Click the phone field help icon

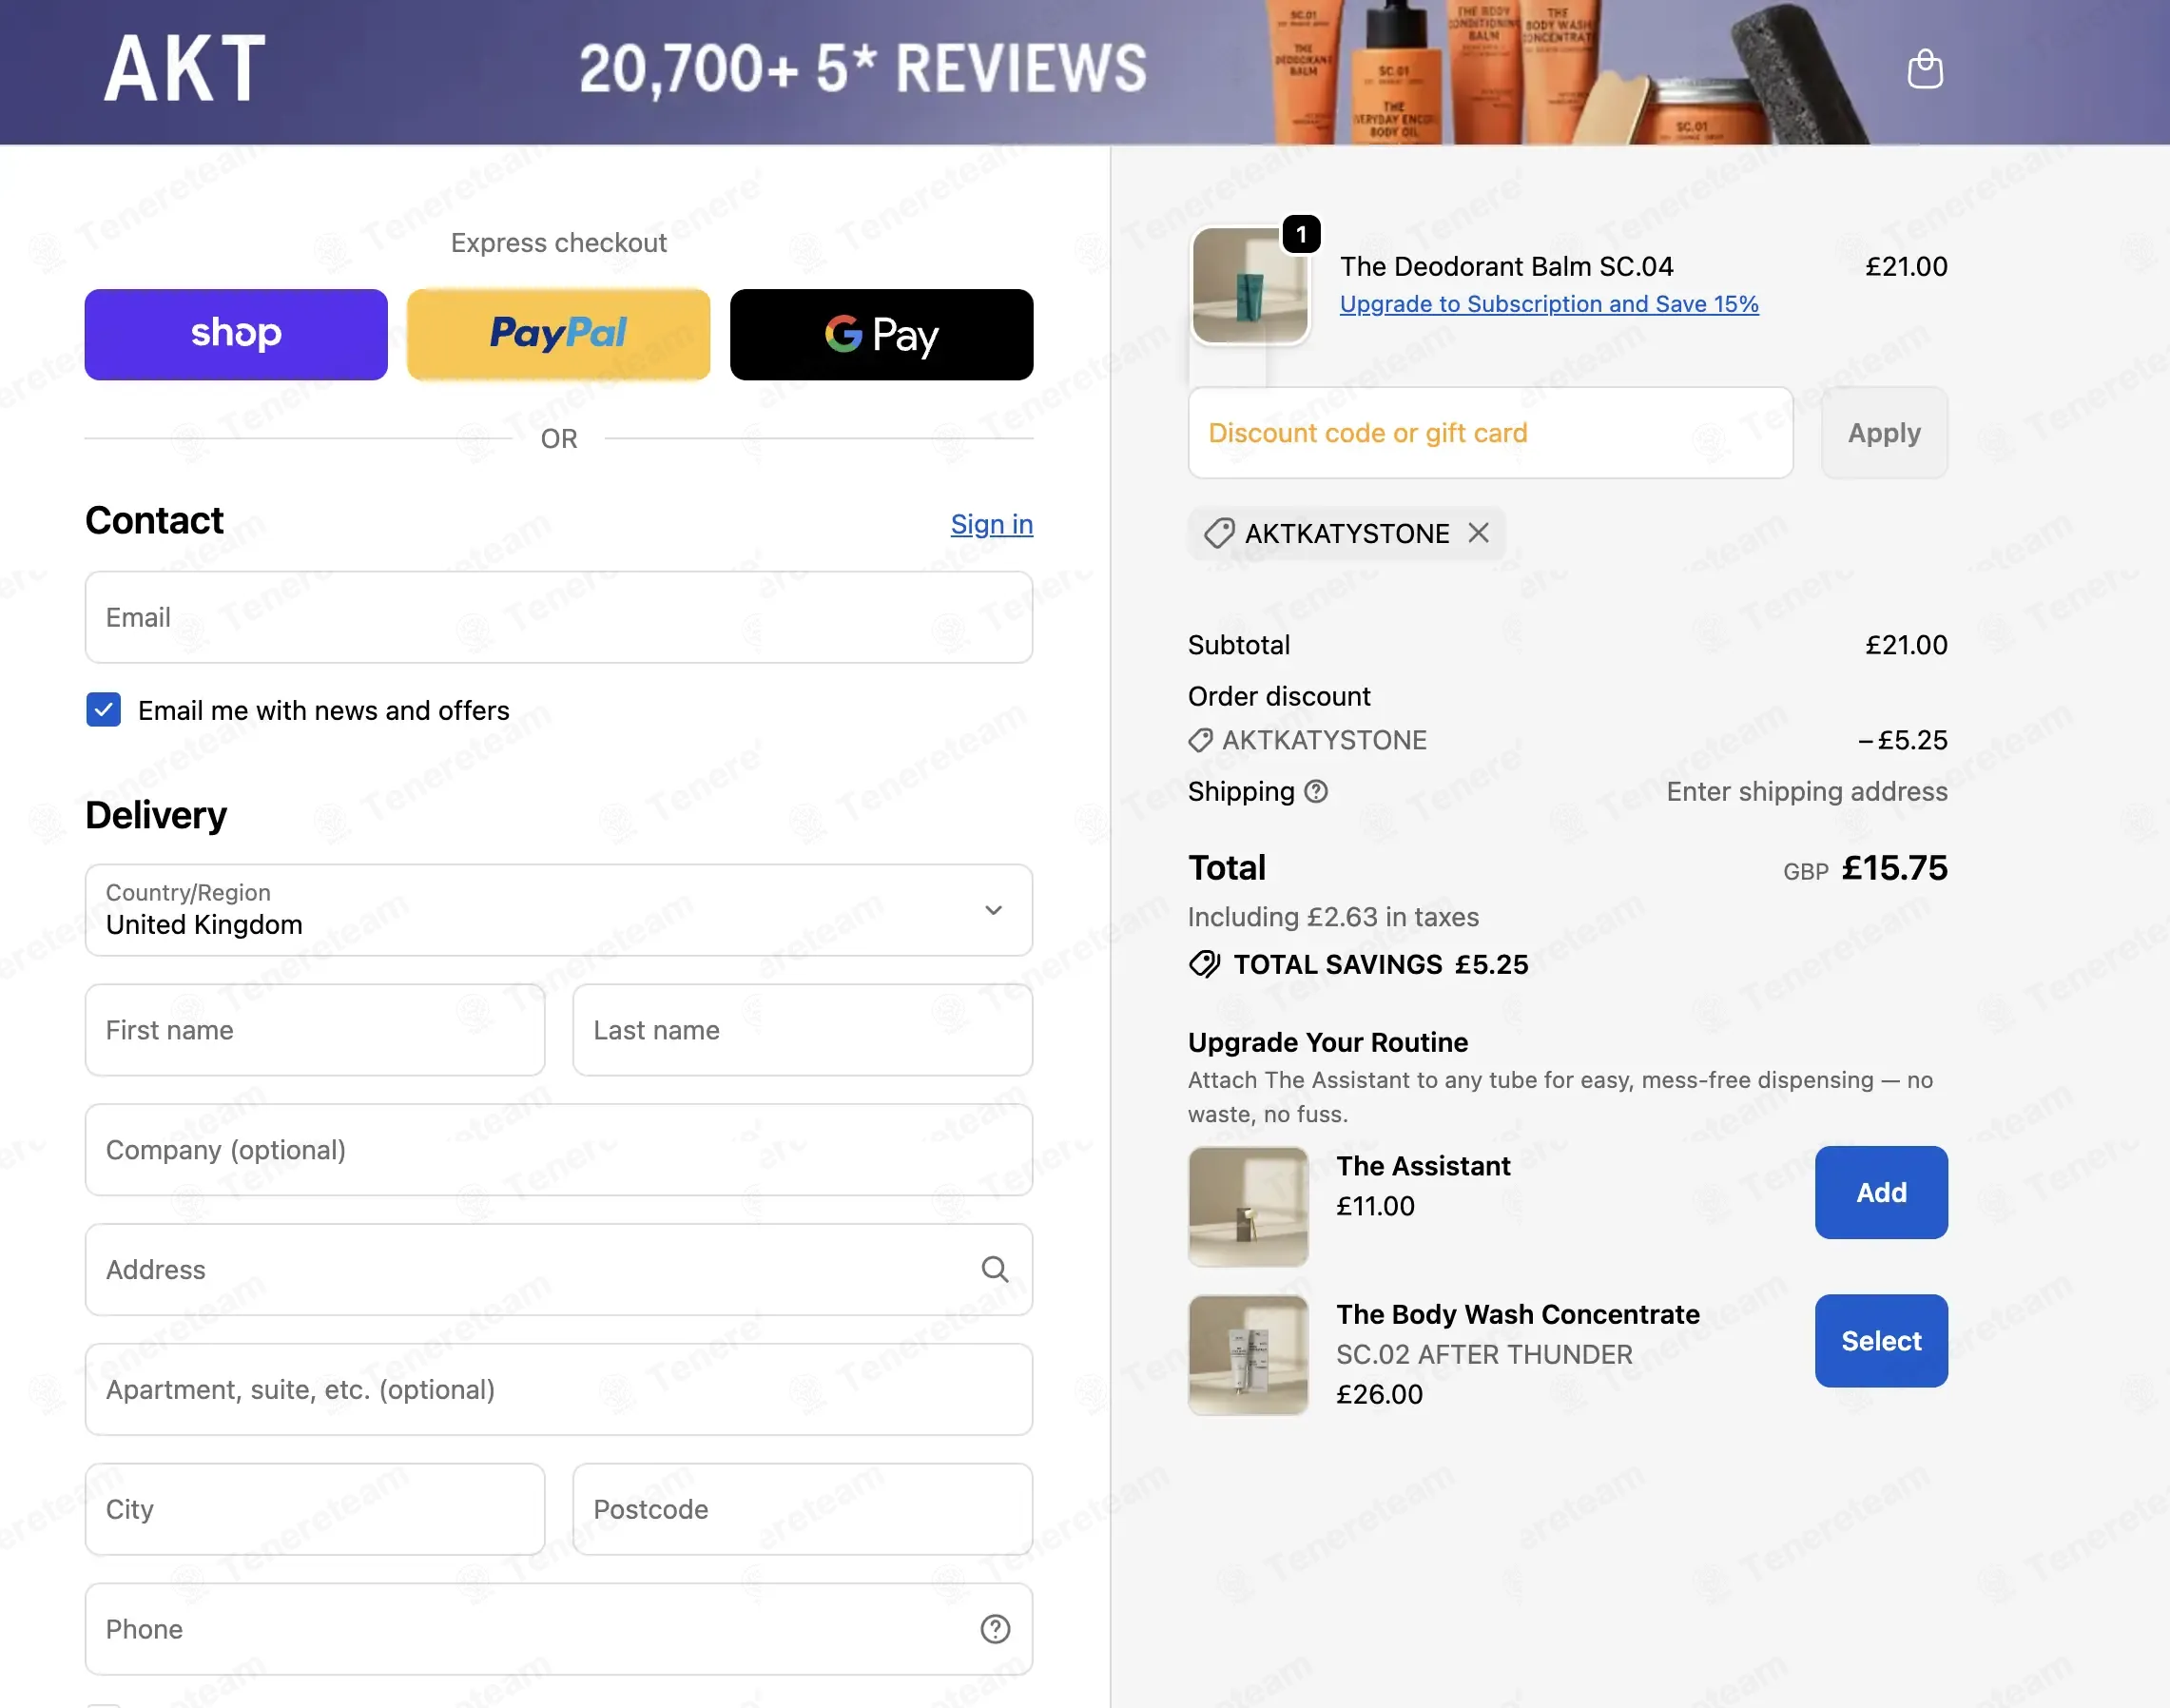pos(994,1629)
